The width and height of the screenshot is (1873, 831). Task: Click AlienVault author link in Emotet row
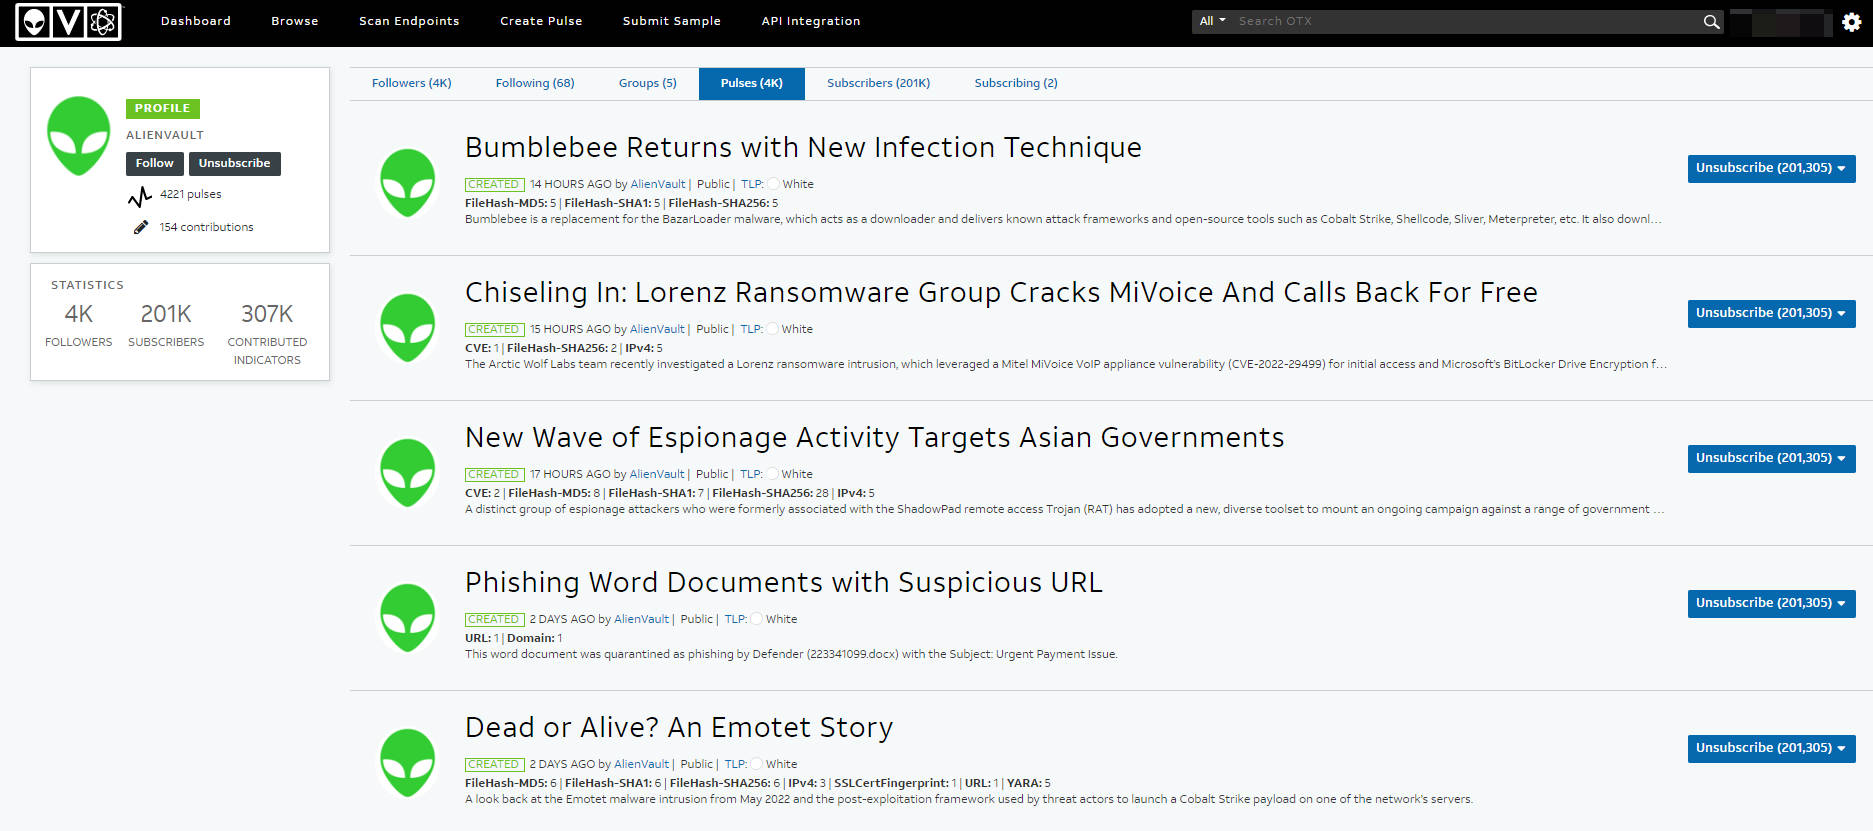(x=641, y=764)
